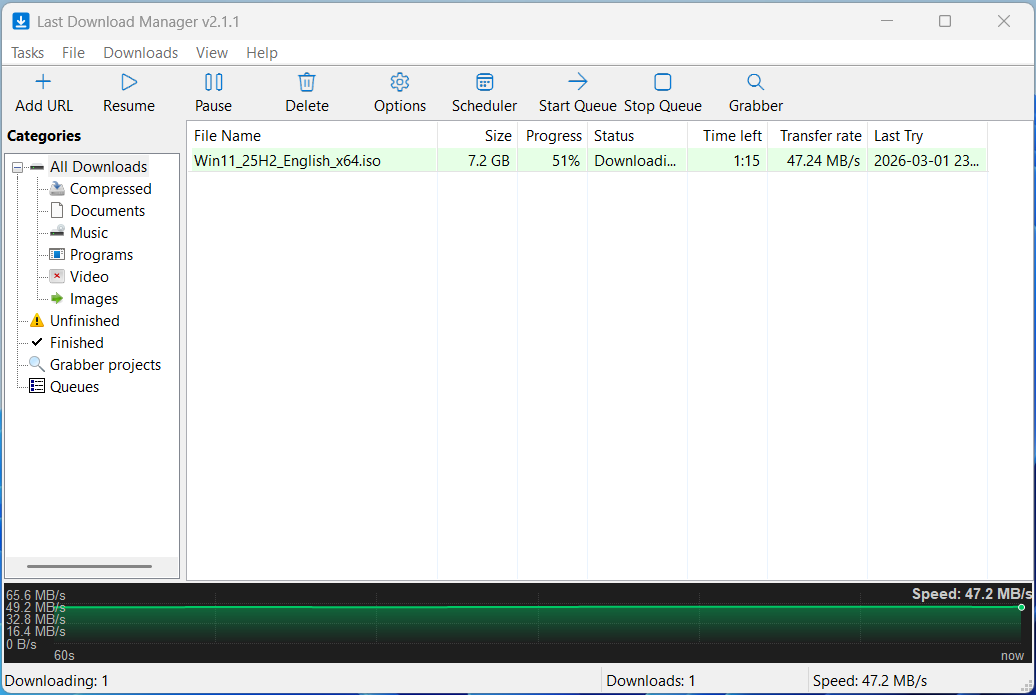Click the Video category icon

(57, 276)
